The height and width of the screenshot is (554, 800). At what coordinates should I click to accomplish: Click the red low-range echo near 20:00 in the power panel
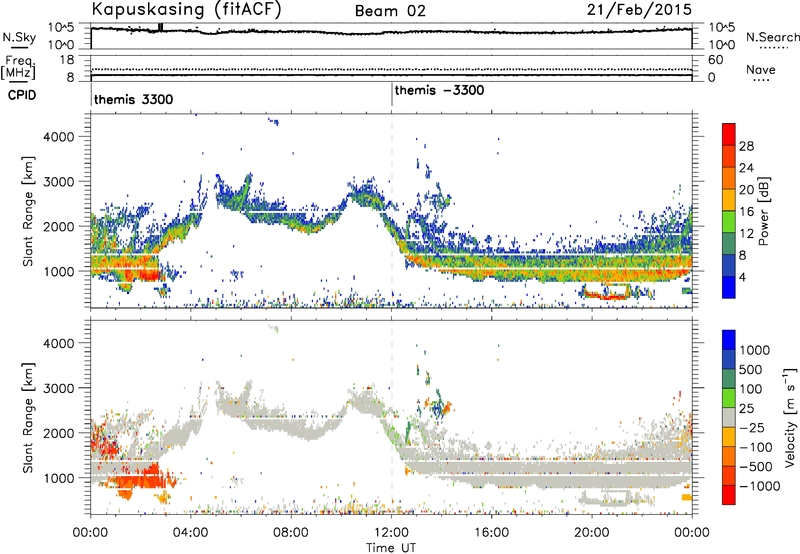tap(605, 295)
